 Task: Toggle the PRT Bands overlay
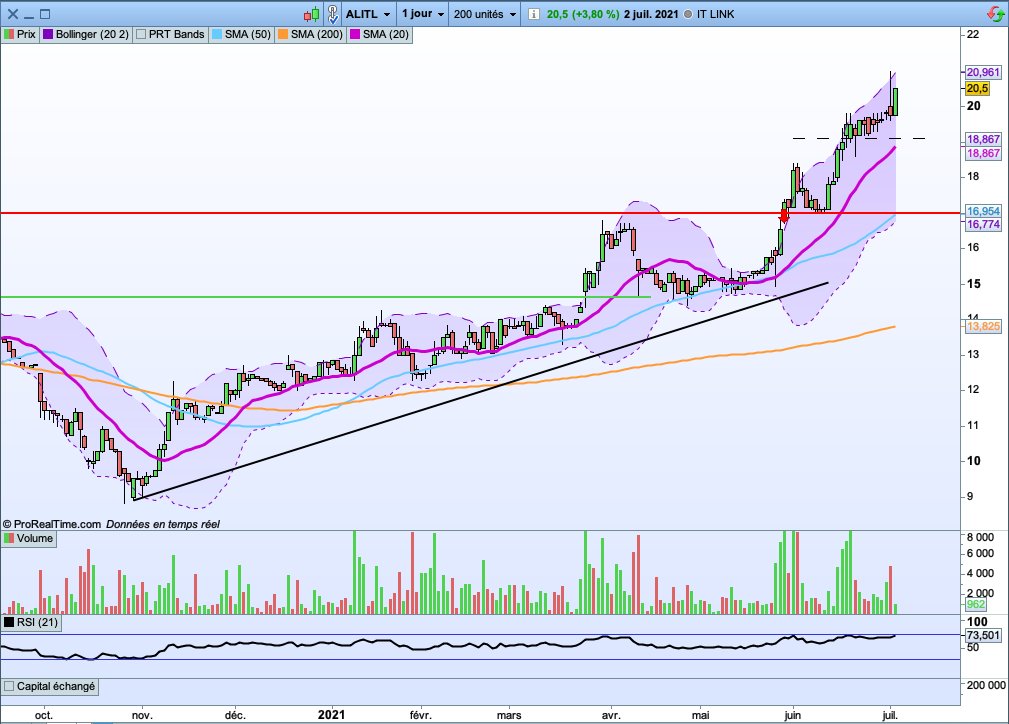tap(143, 33)
